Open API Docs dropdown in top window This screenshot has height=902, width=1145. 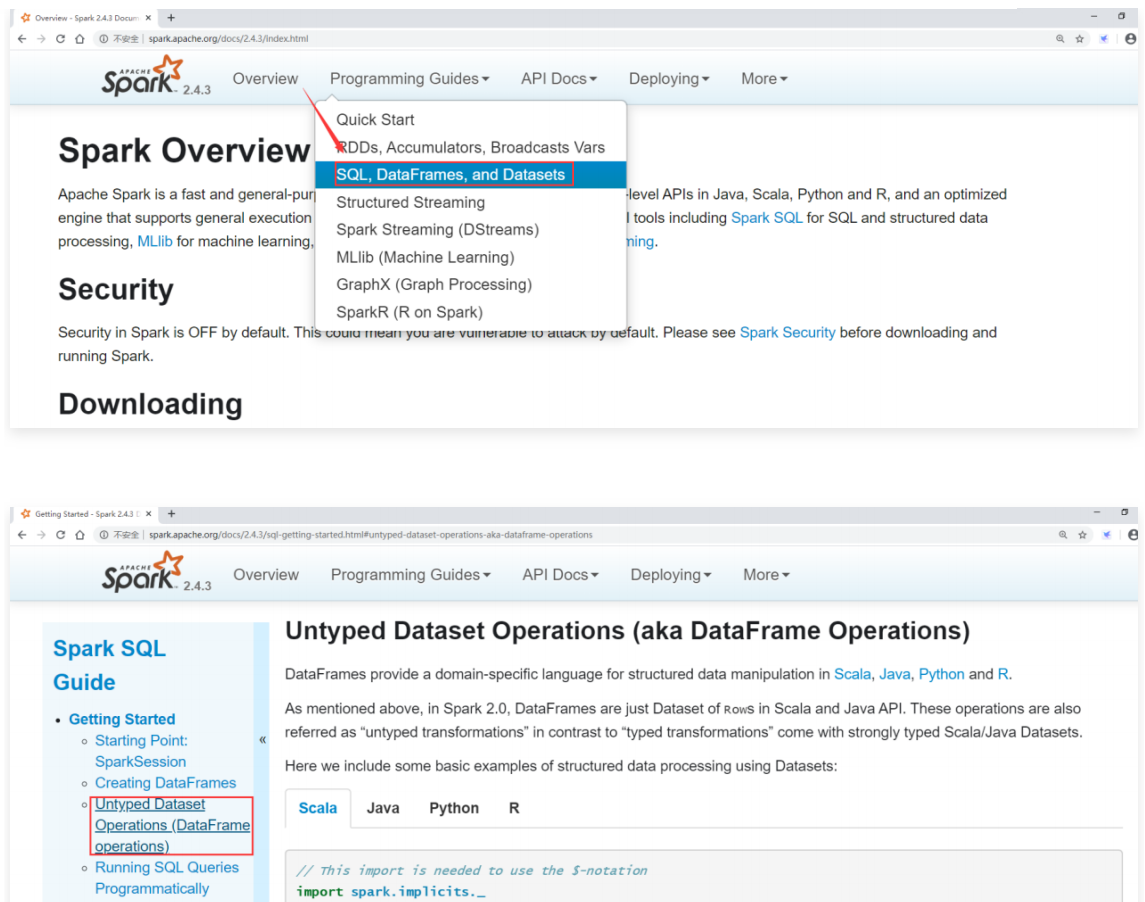click(559, 79)
